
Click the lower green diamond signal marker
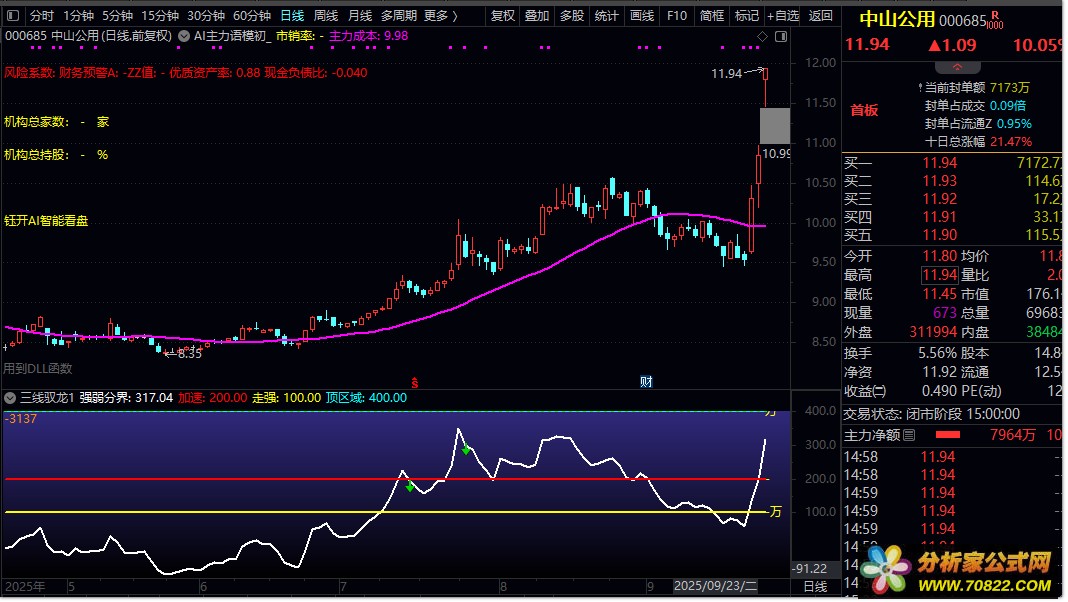pos(410,487)
